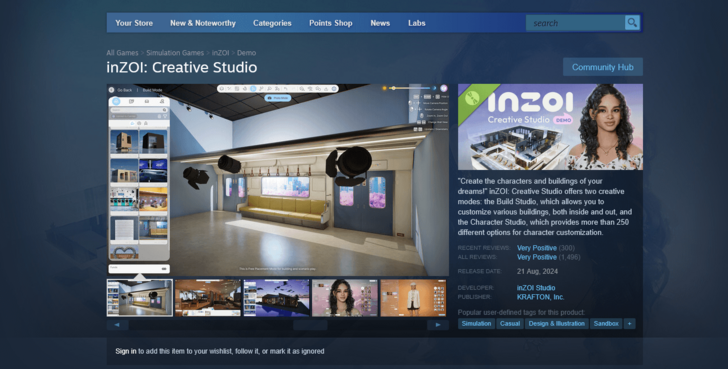Select the character outfit thumbnail
The image size is (728, 369).
[x=413, y=298]
